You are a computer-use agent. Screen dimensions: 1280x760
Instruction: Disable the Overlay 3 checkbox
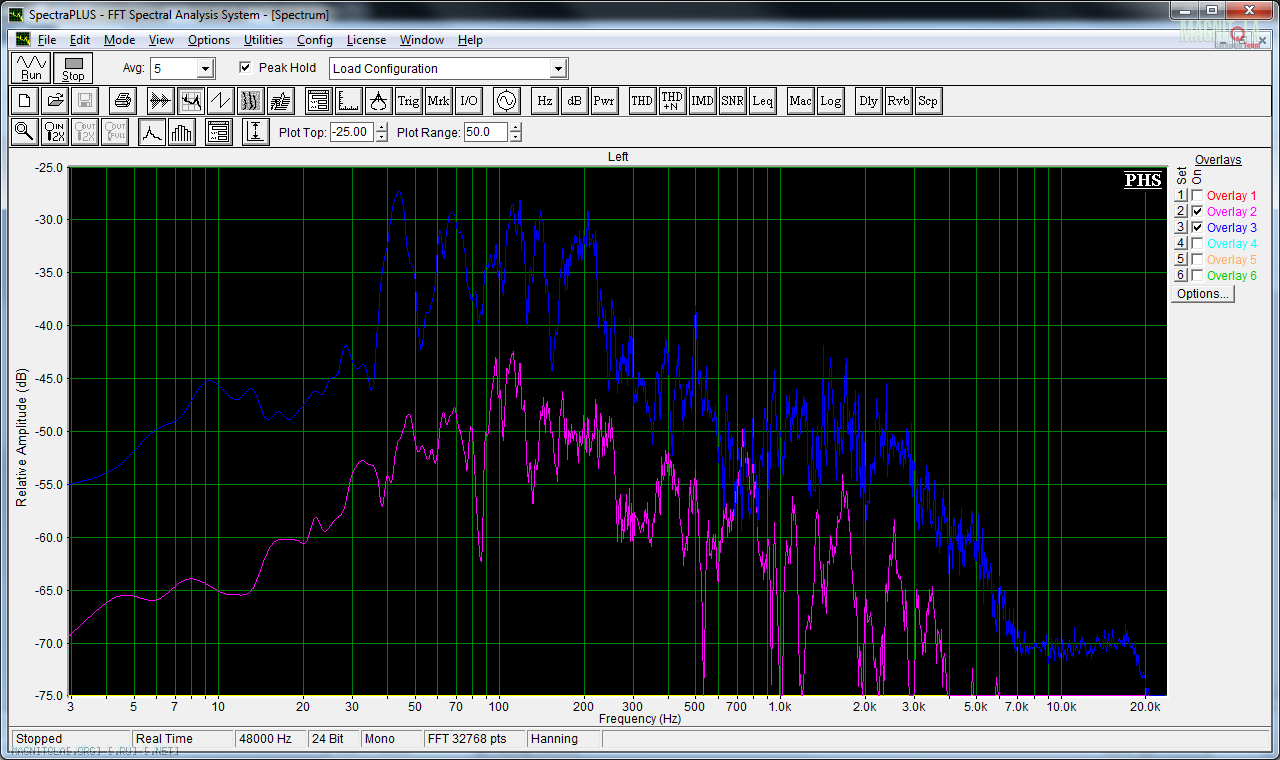coord(1197,228)
